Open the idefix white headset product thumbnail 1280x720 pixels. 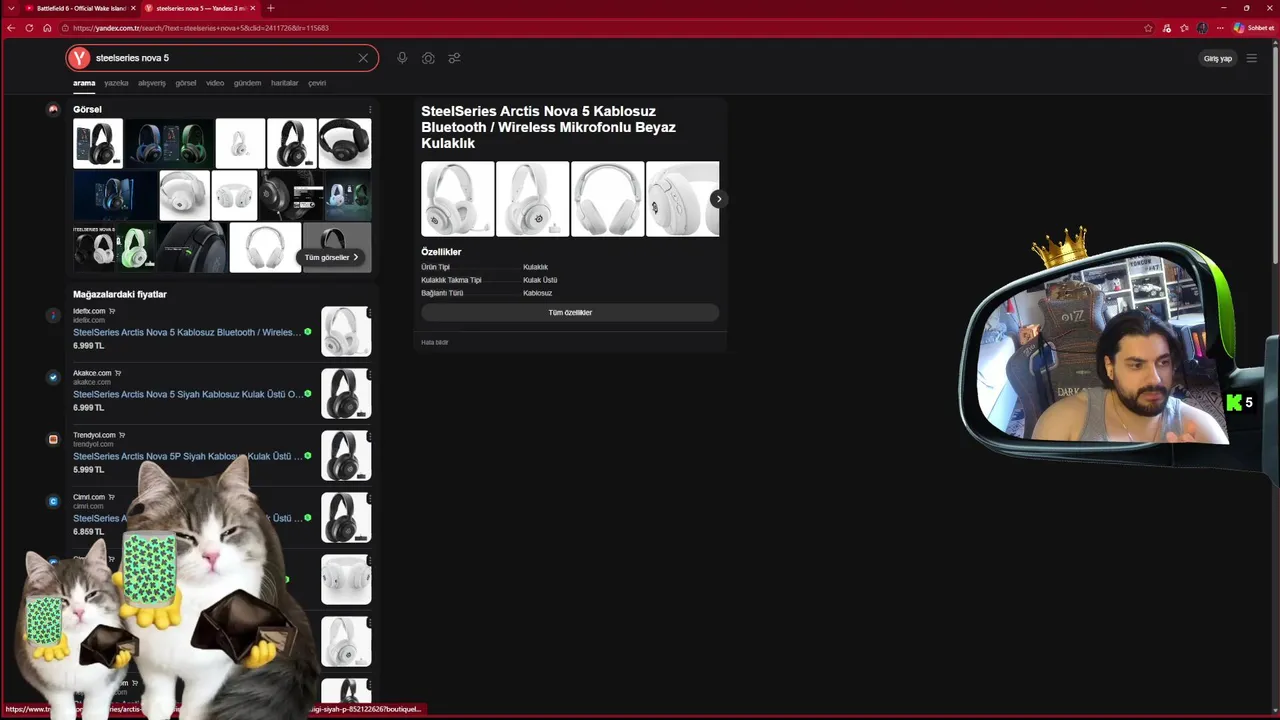click(346, 331)
